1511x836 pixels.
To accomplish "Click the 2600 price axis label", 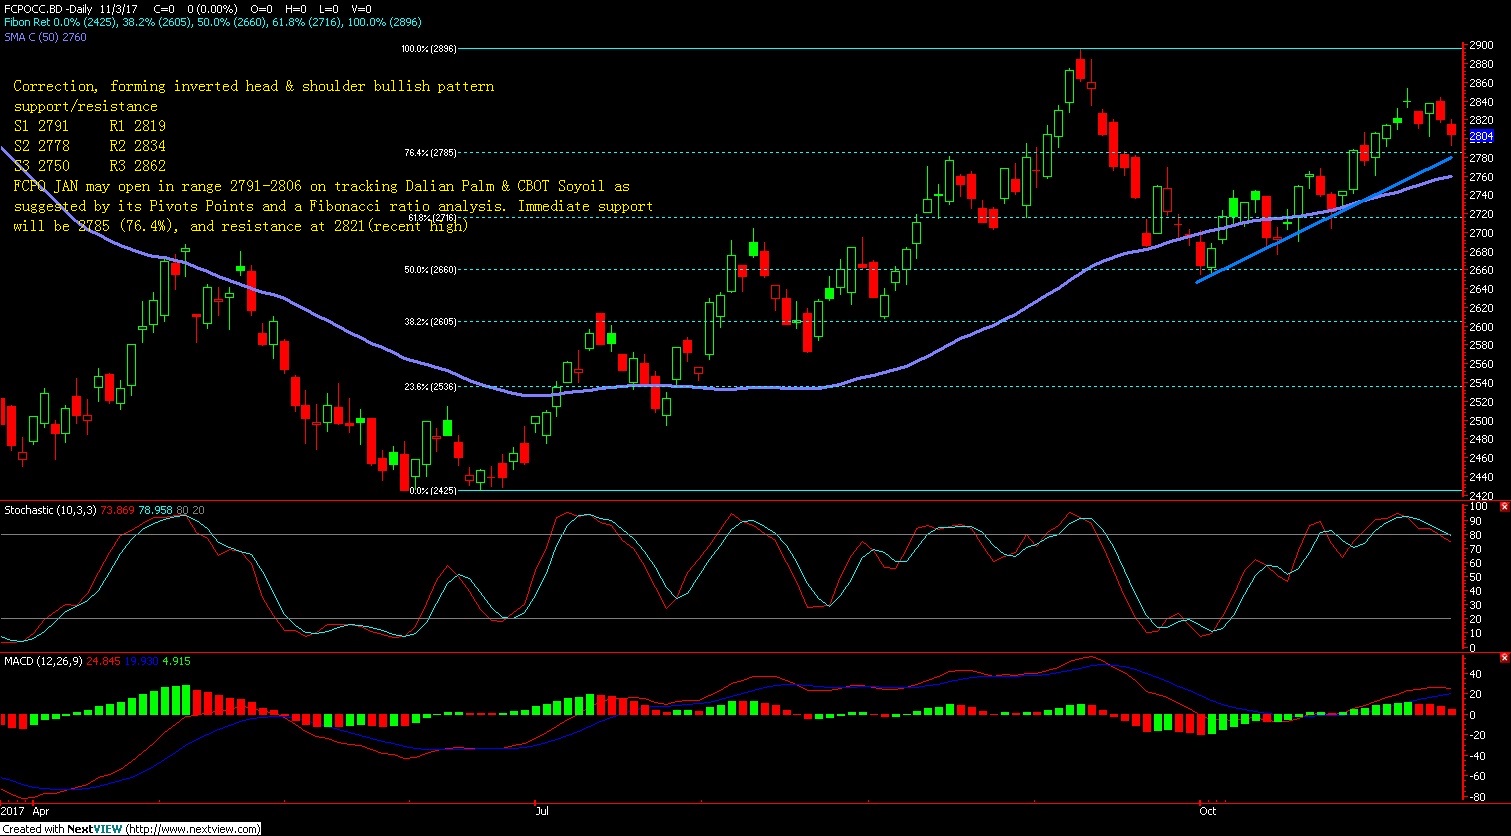I will (x=1482, y=327).
